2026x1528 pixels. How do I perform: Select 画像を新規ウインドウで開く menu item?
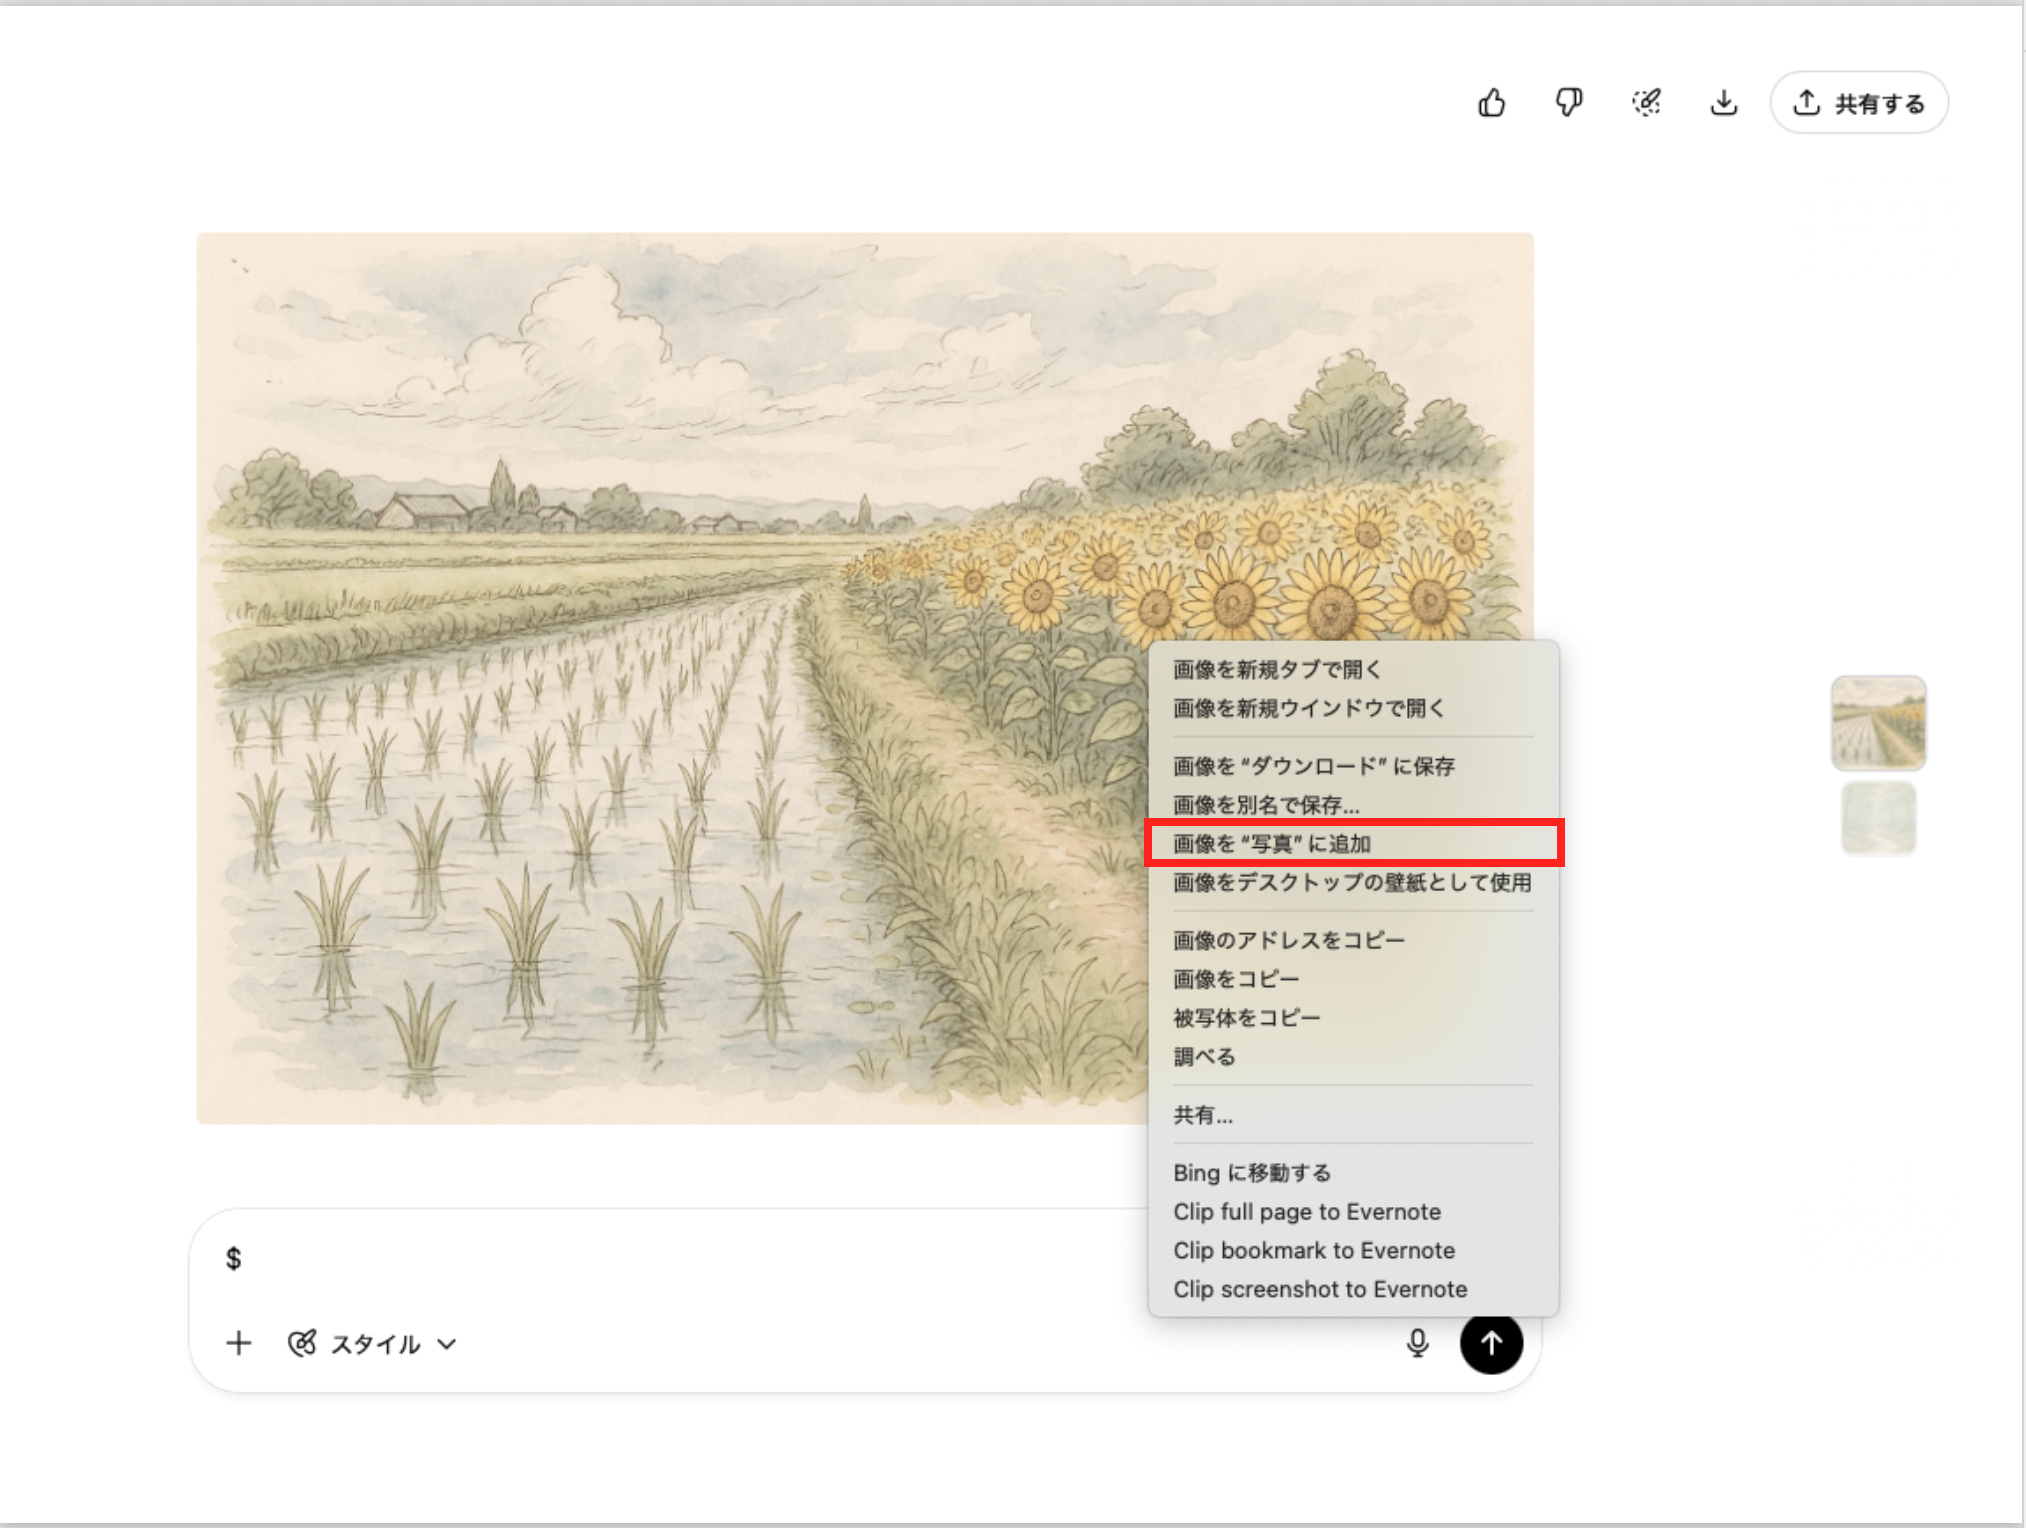coord(1309,708)
